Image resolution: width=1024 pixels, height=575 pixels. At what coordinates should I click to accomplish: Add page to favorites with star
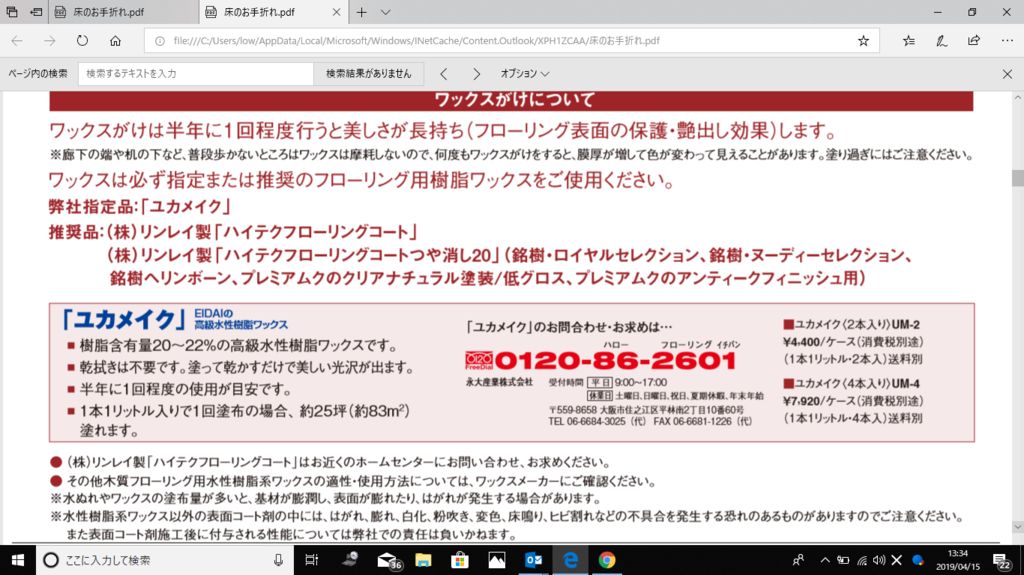863,41
